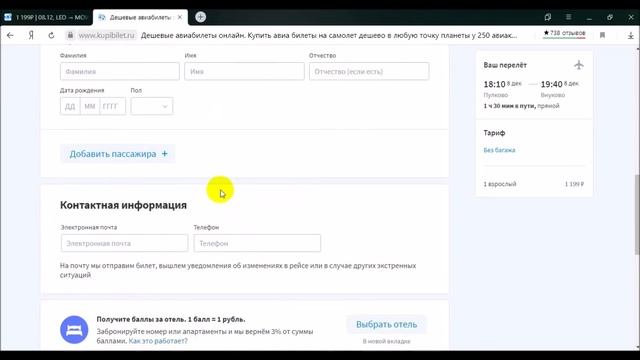Image resolution: width=640 pixels, height=360 pixels.
Task: Click the padlock site security icon
Action: pos(70,36)
